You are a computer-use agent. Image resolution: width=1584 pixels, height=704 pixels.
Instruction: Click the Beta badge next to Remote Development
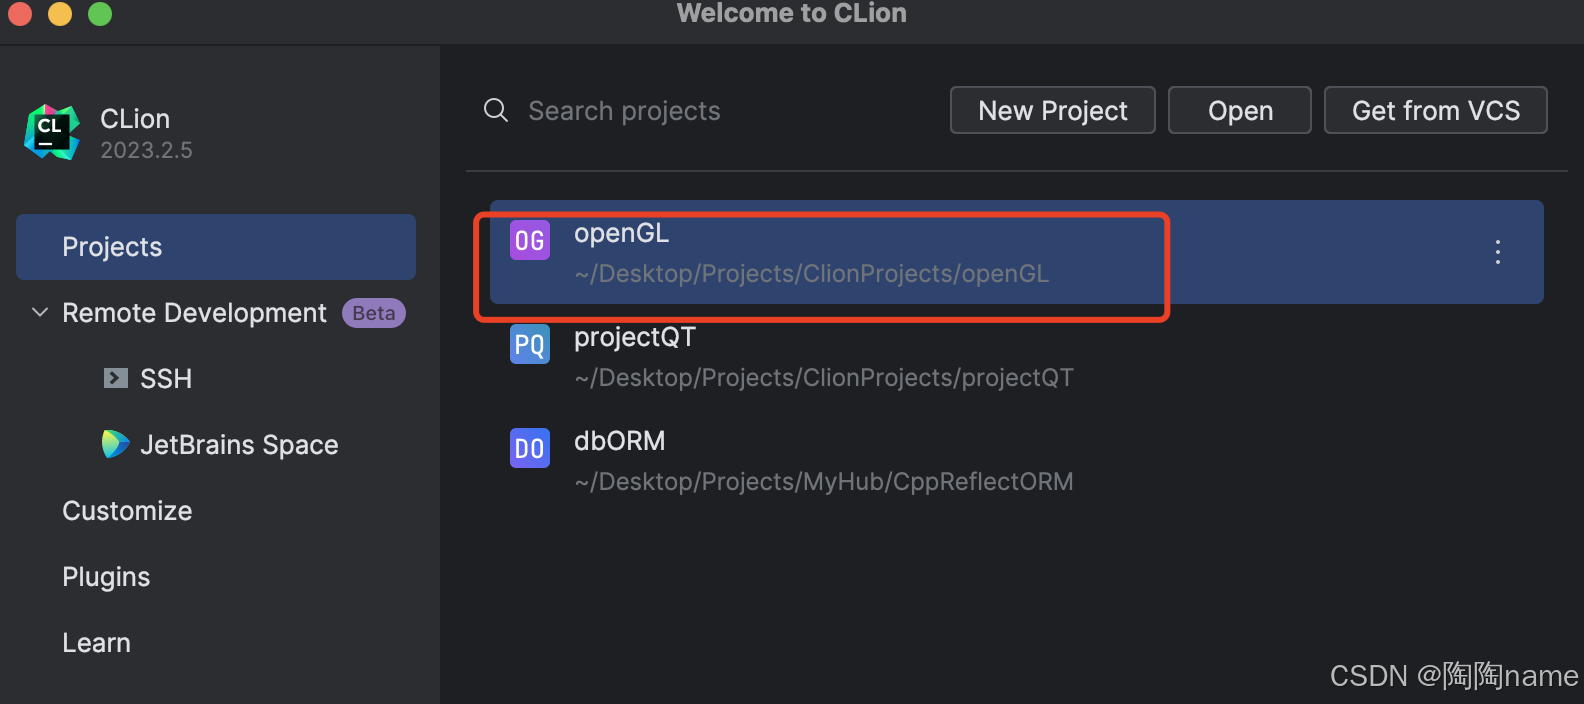pos(373,312)
